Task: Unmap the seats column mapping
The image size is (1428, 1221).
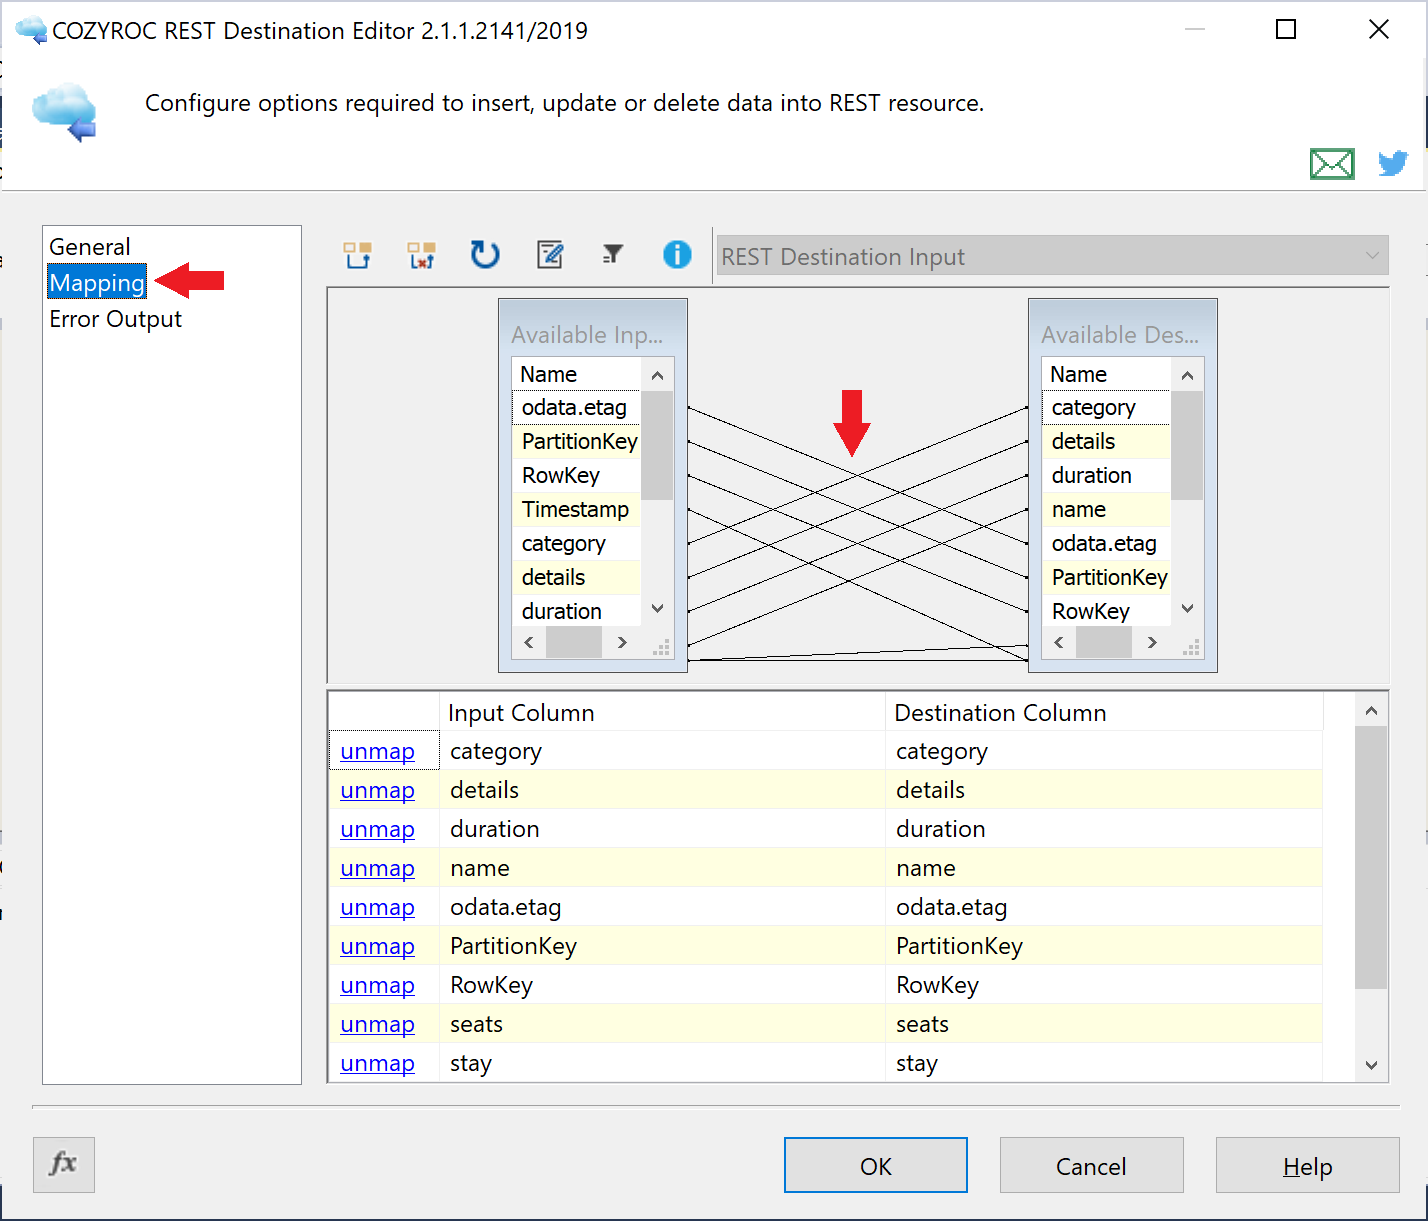Action: (377, 1024)
